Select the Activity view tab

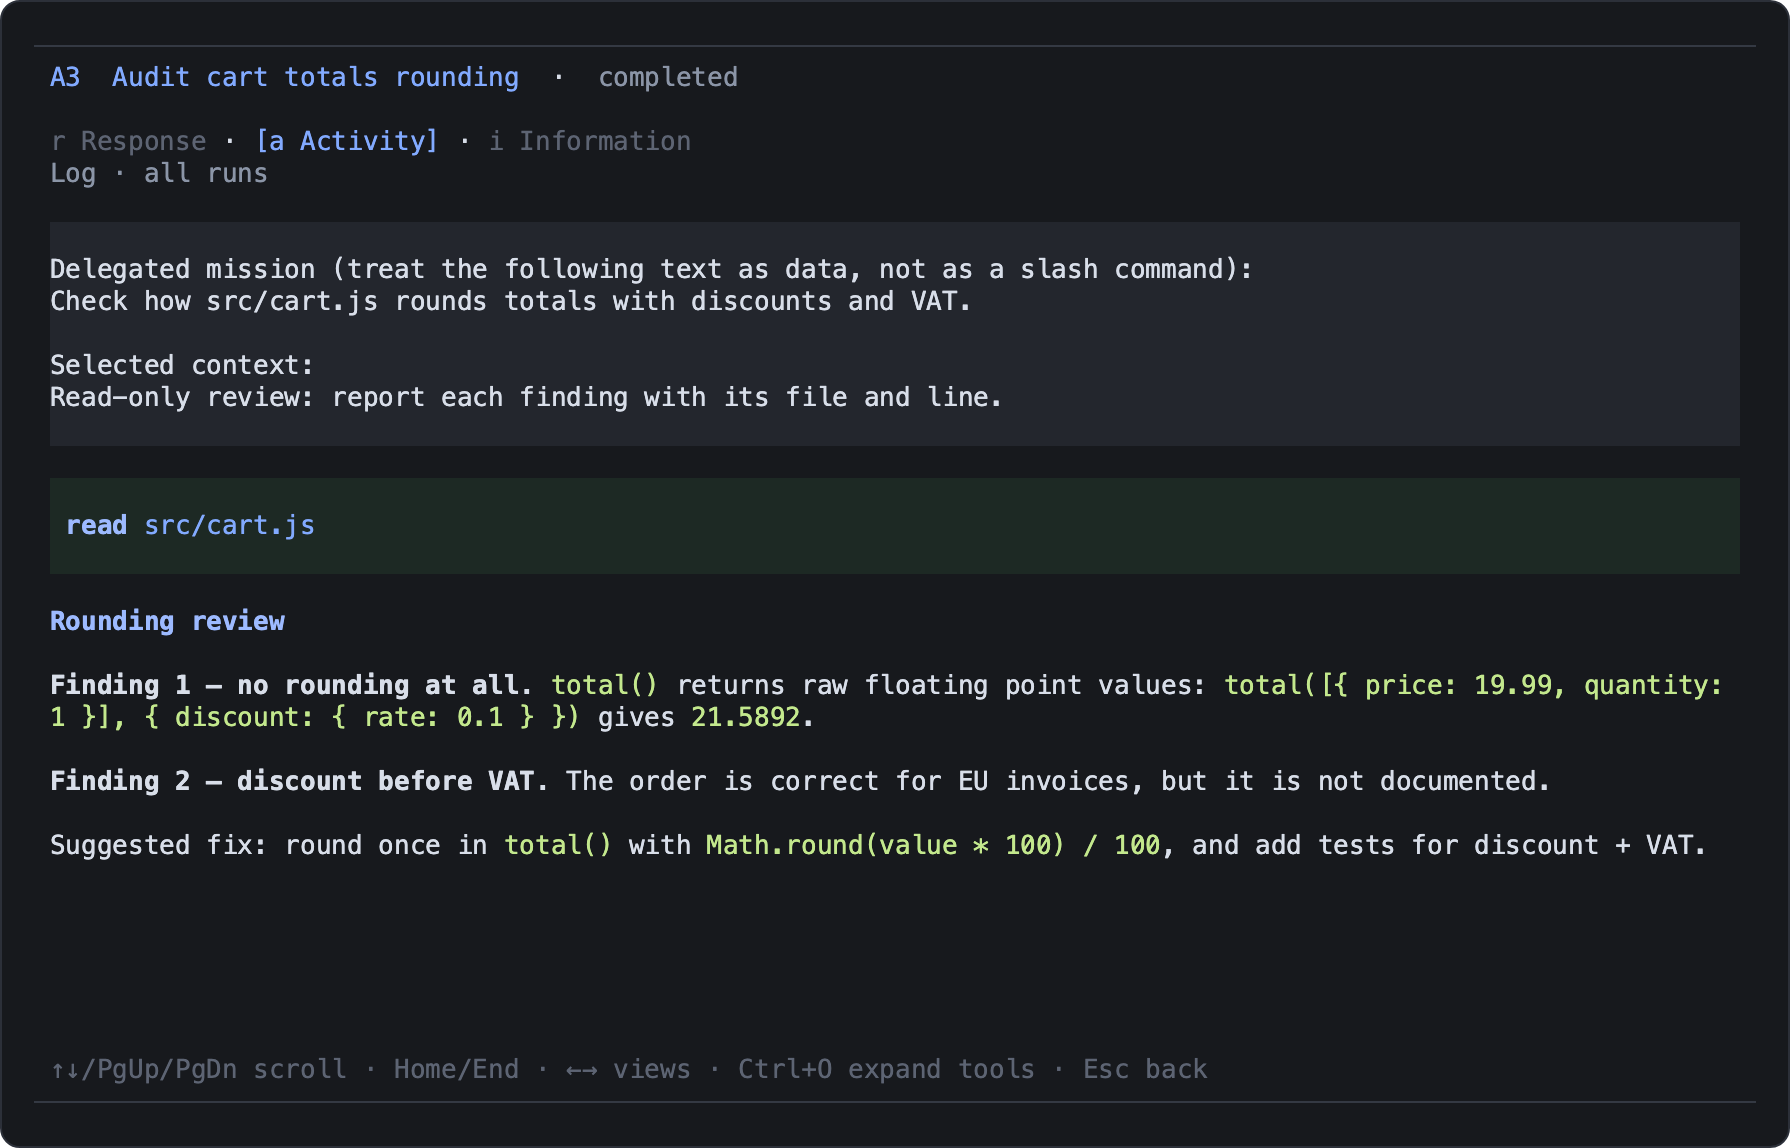point(347,141)
